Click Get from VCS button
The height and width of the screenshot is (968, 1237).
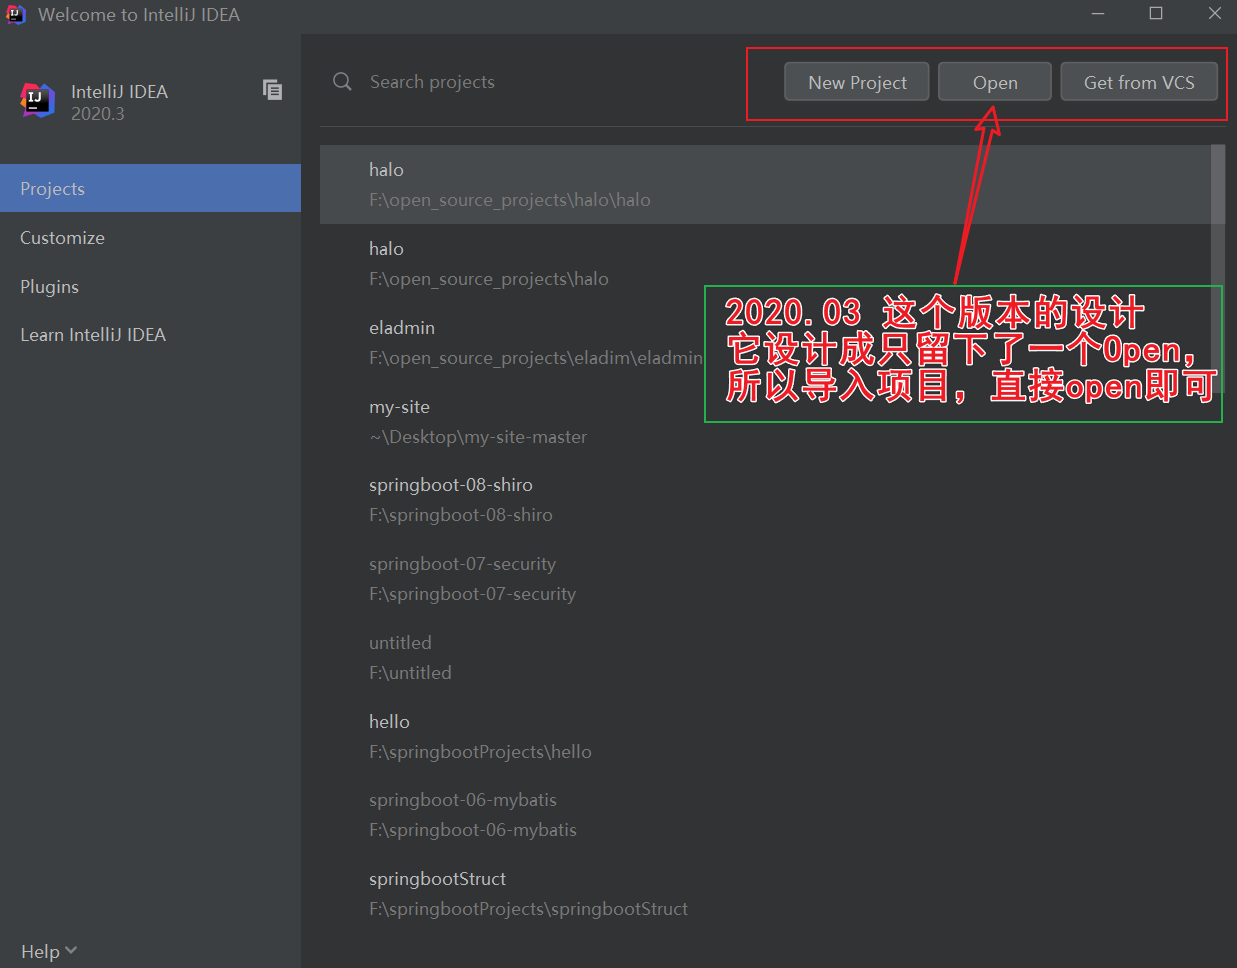coord(1139,82)
